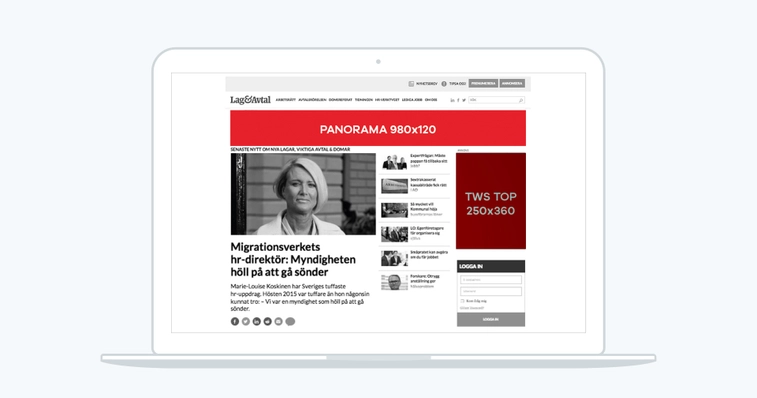Viewport: 757px width, 398px height.
Task: Click the Annonsera button in top bar
Action: [x=512, y=84]
